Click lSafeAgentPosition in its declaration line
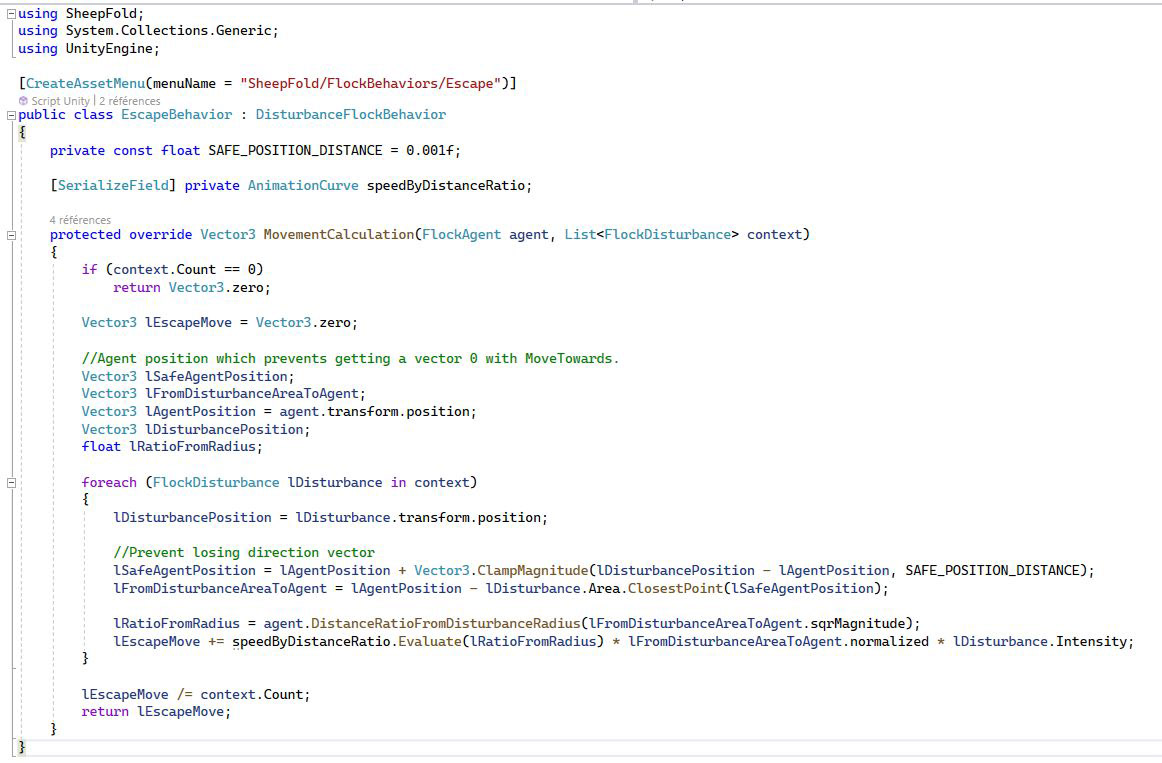Viewport: 1162px width, 763px height. pos(216,376)
